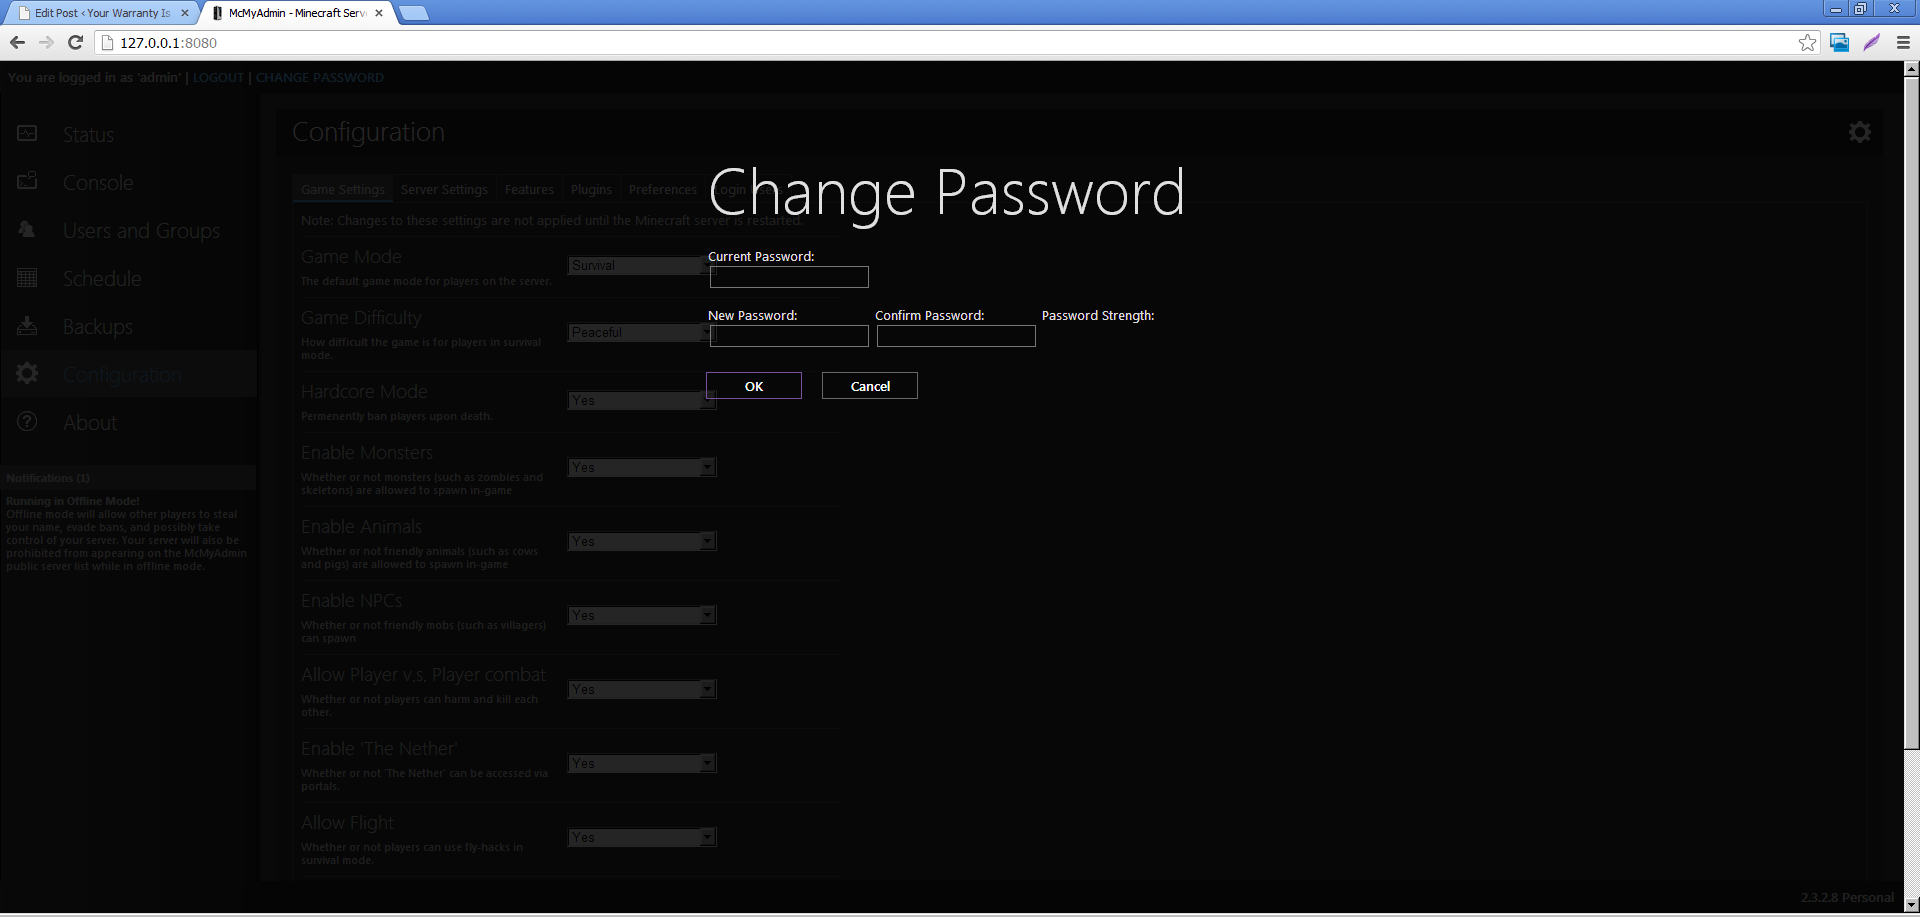The height and width of the screenshot is (917, 1920).
Task: Click the LOGOUT link
Action: click(x=218, y=77)
